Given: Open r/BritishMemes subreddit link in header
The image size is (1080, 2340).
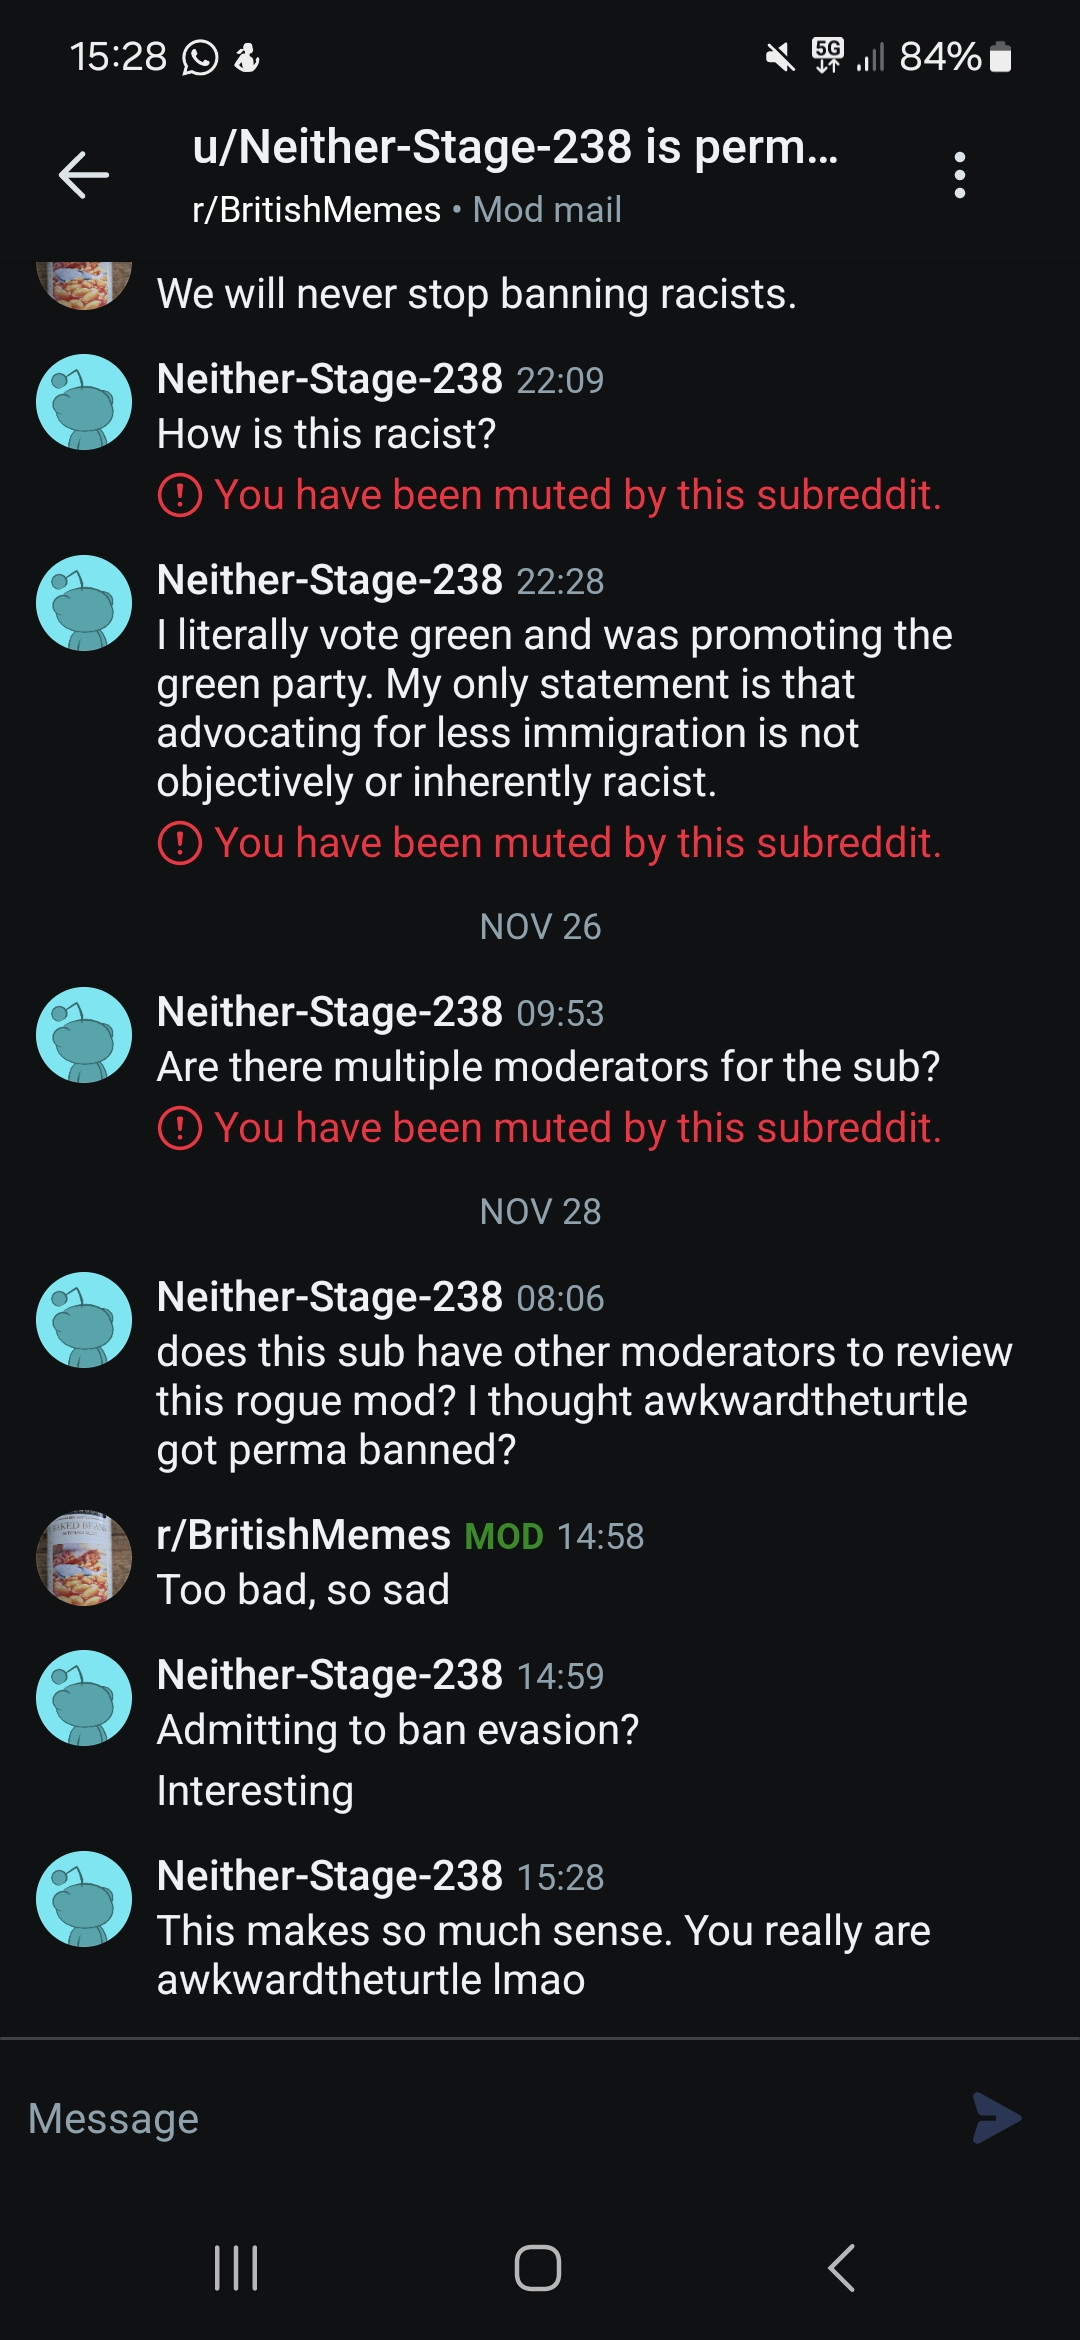Looking at the screenshot, I should point(316,210).
